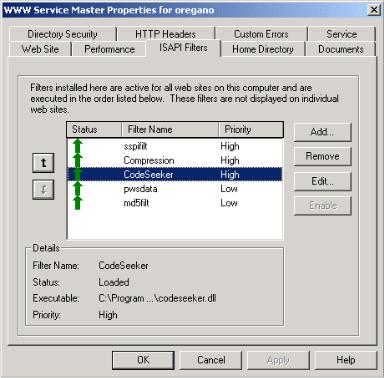The width and height of the screenshot is (384, 378).
Task: Select the CodeSeeker filter row
Action: pos(175,174)
